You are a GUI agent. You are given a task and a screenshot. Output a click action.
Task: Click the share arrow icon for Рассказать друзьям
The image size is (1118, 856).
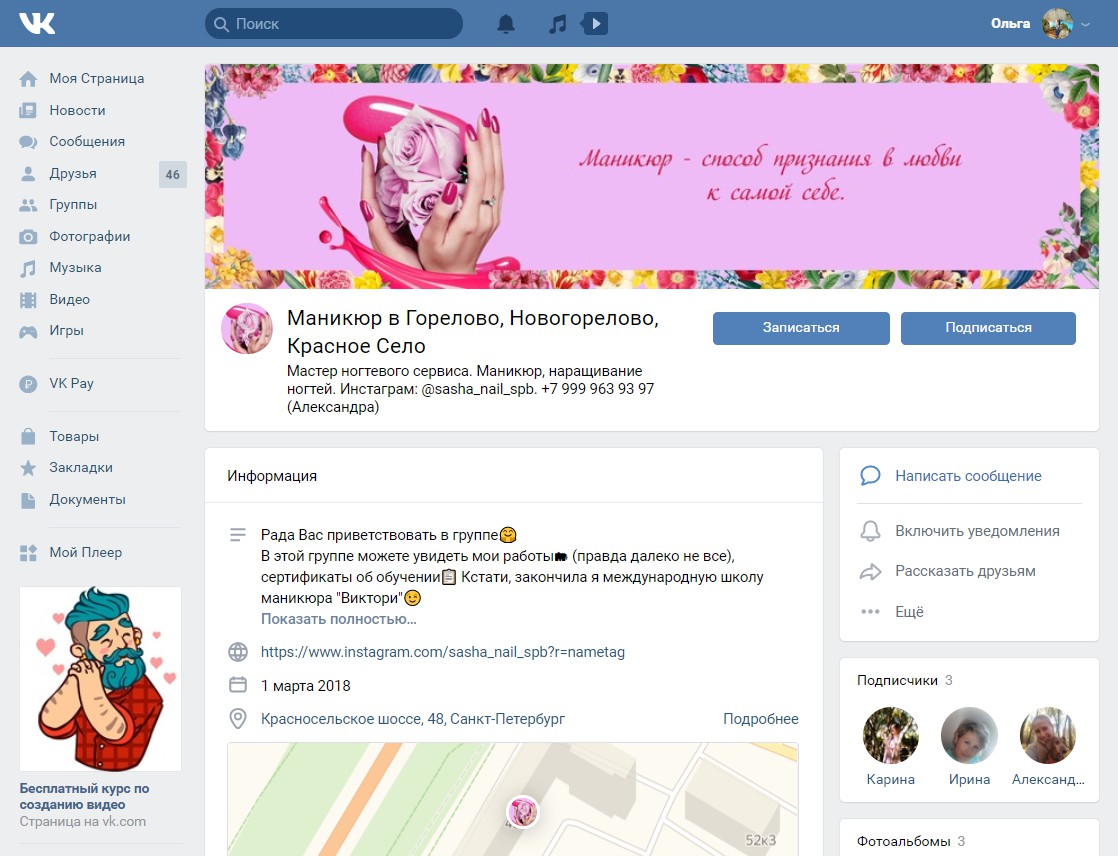[870, 572]
